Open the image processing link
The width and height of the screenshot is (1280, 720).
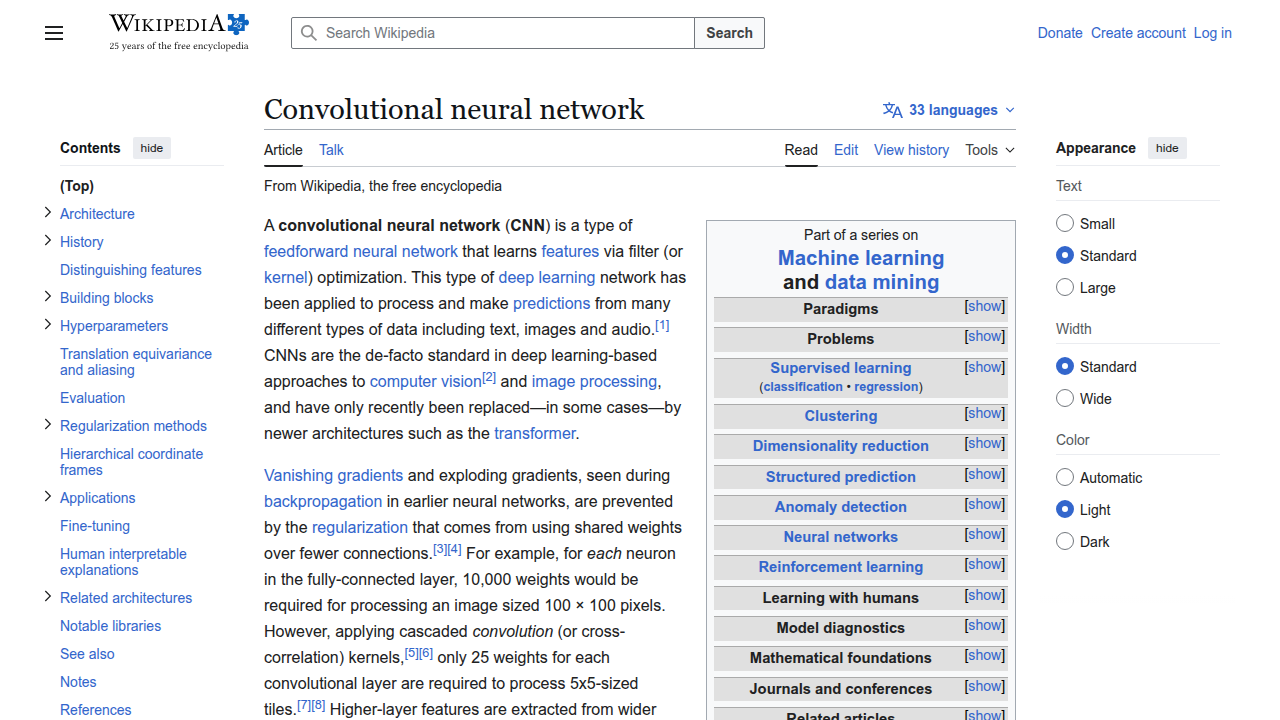click(x=594, y=382)
